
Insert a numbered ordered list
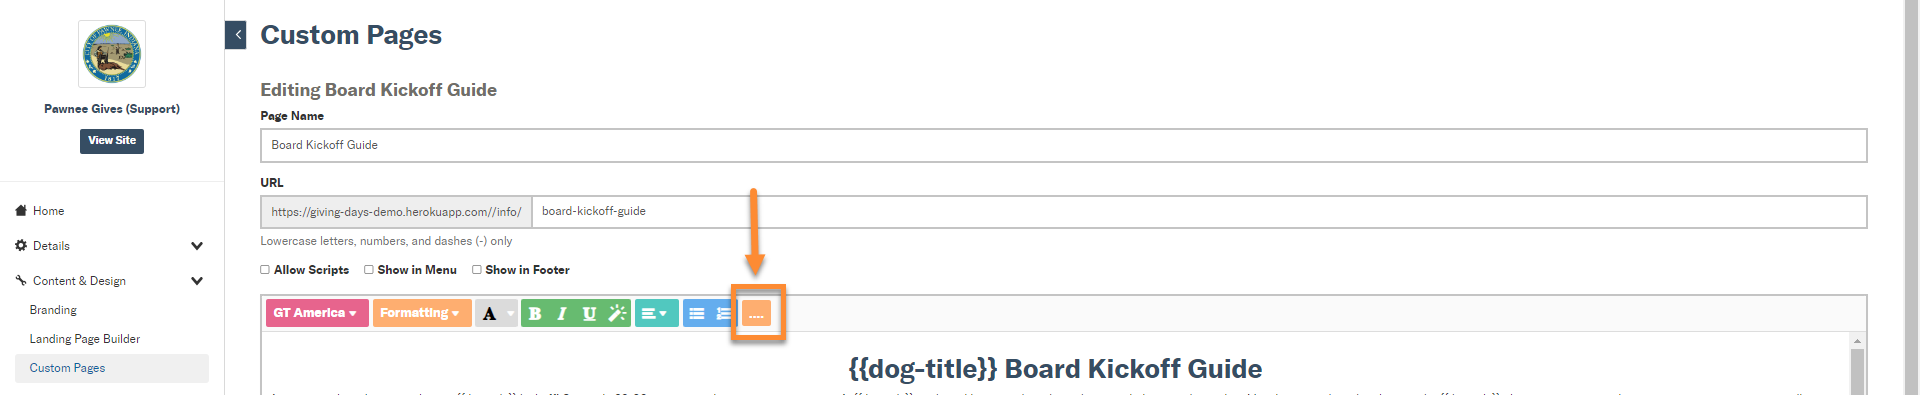tap(722, 313)
